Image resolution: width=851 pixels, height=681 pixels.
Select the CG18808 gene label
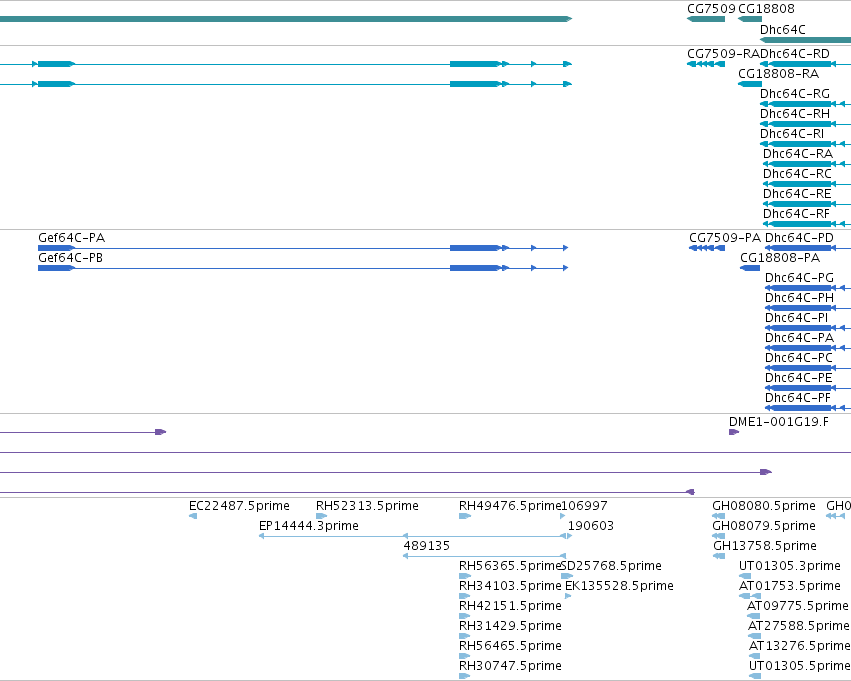pos(766,9)
